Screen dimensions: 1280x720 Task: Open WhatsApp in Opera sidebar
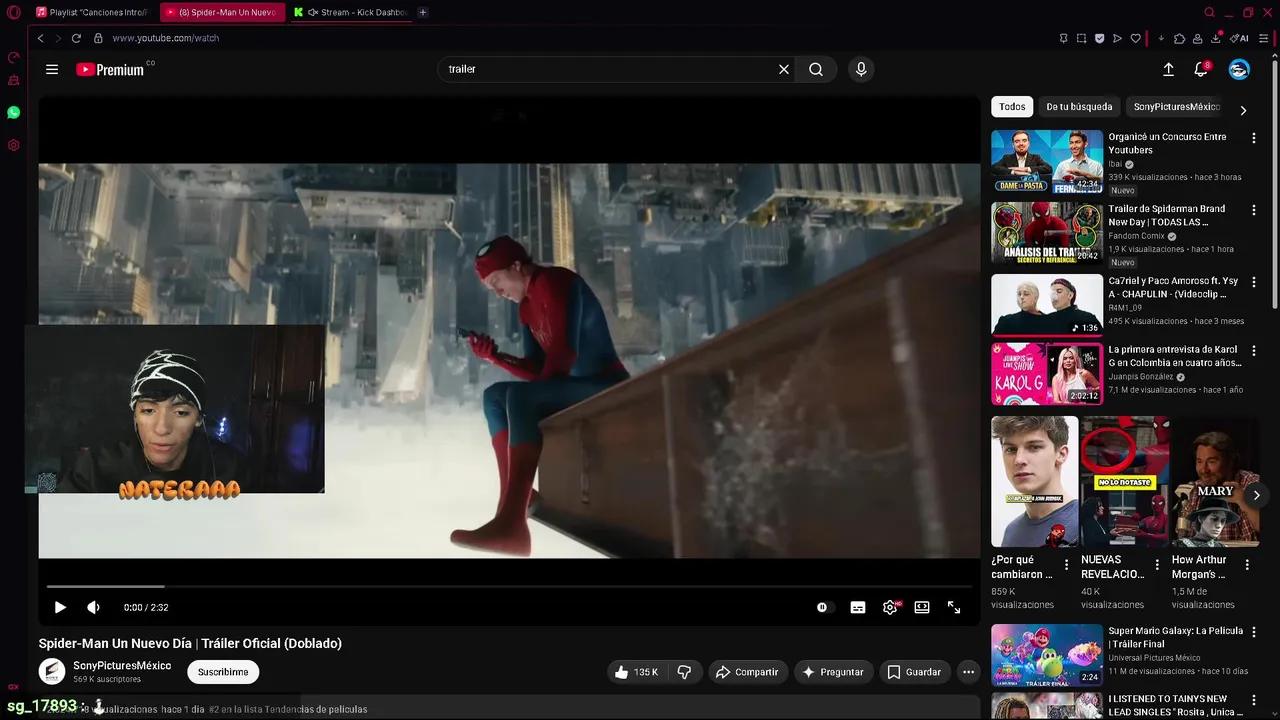[13, 113]
